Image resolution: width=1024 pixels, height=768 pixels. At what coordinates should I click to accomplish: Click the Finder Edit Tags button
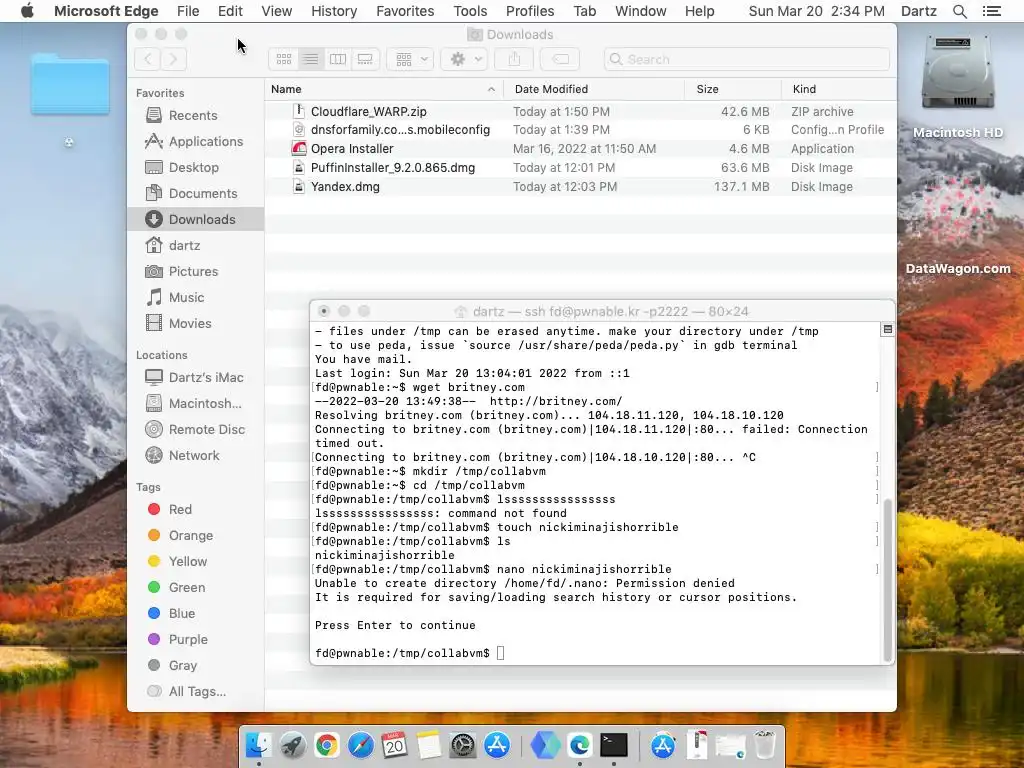pyautogui.click(x=560, y=59)
